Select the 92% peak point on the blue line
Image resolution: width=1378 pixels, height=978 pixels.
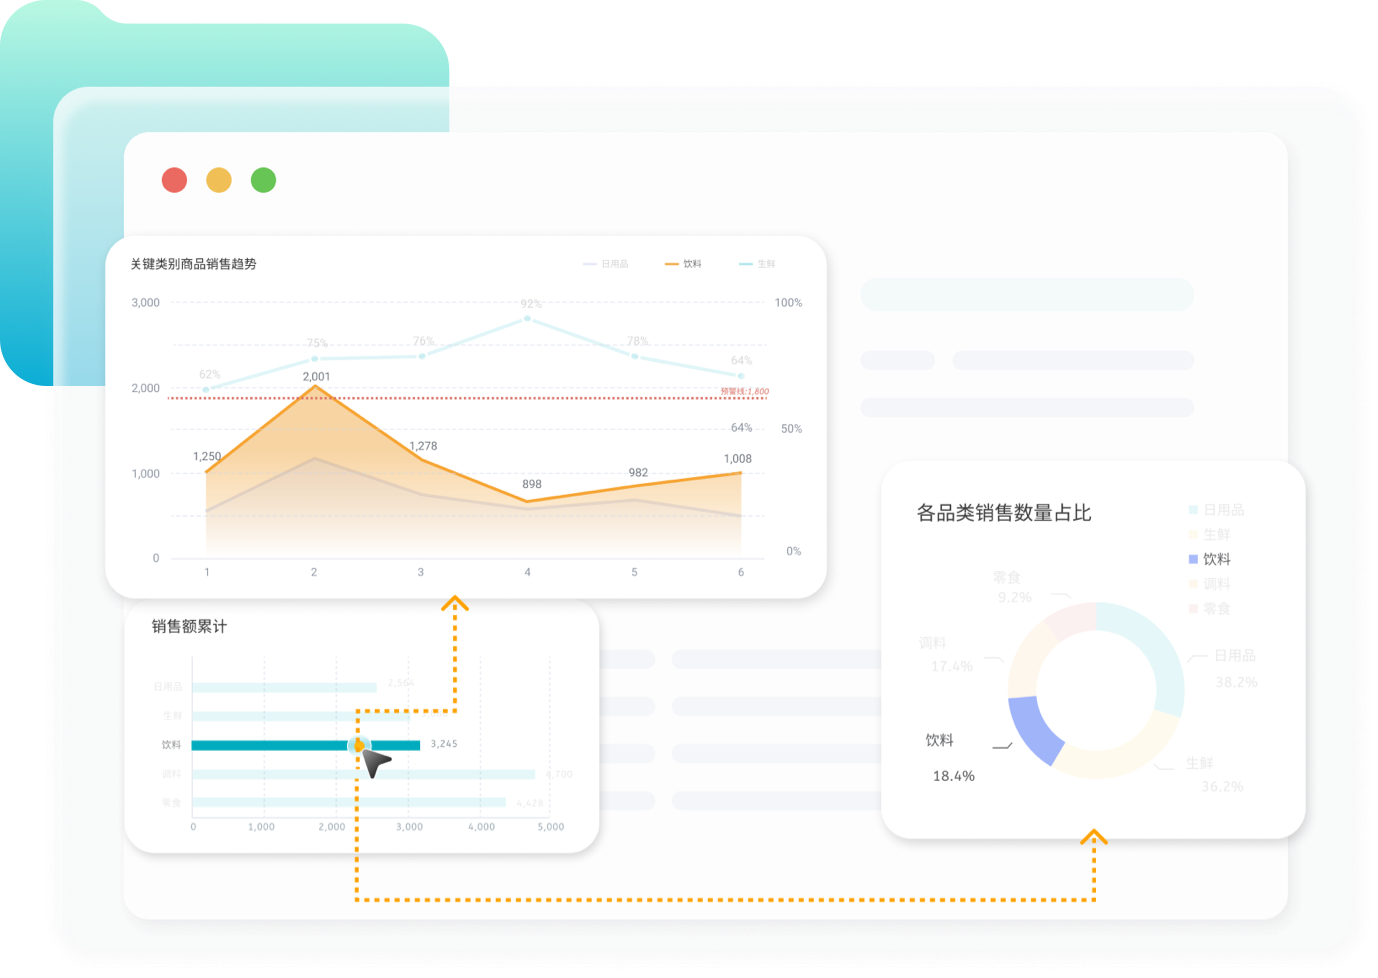pyautogui.click(x=528, y=319)
